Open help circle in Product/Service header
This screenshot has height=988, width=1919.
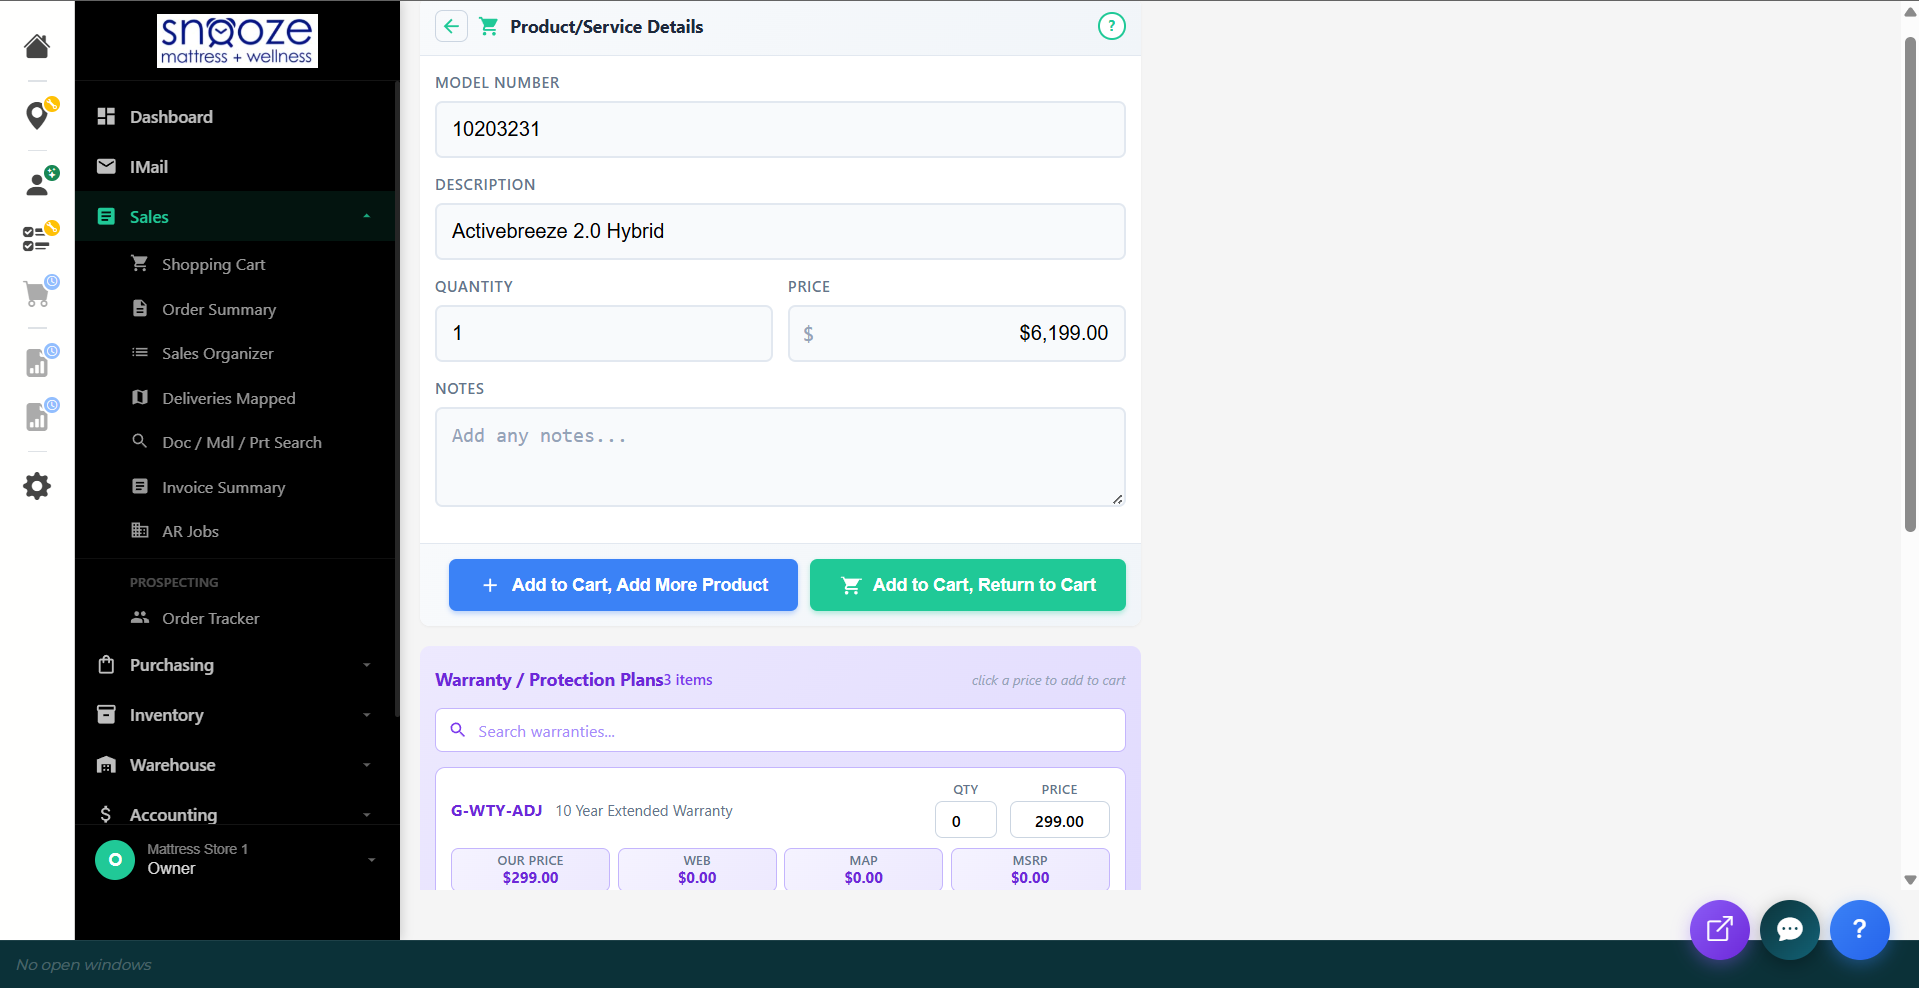tap(1111, 27)
